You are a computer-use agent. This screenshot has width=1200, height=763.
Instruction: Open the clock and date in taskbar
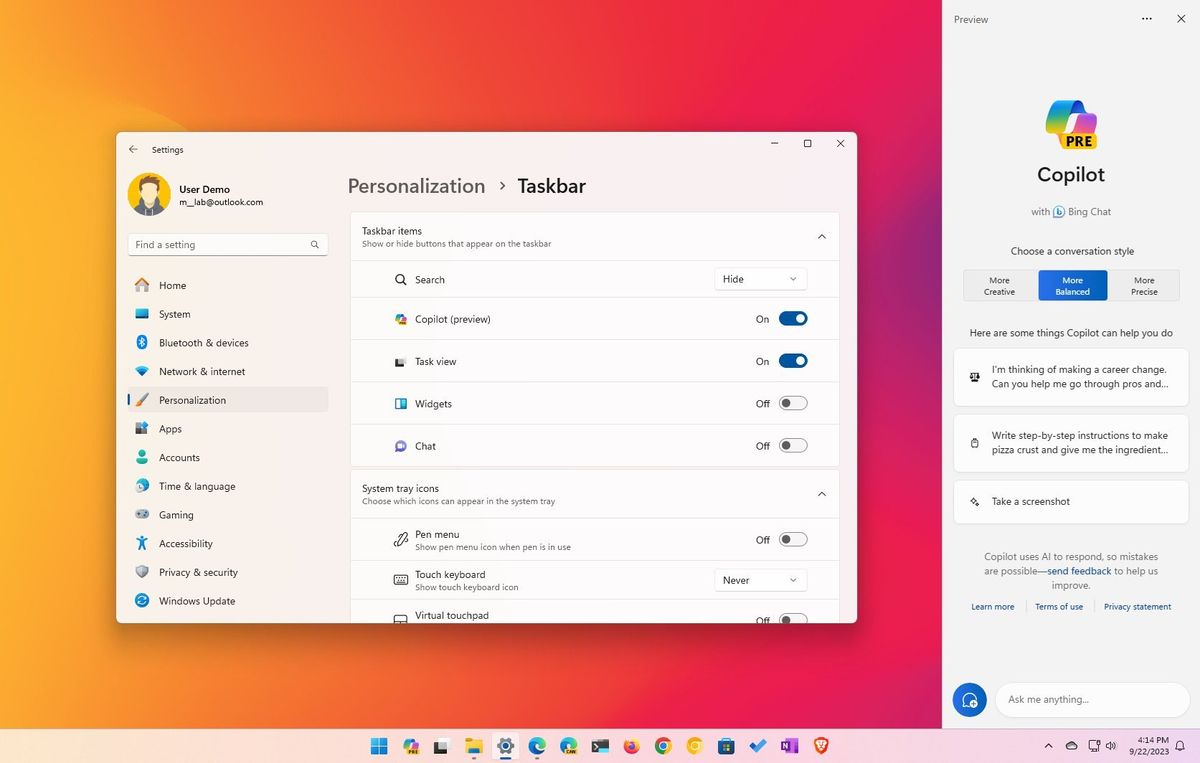[x=1147, y=746]
